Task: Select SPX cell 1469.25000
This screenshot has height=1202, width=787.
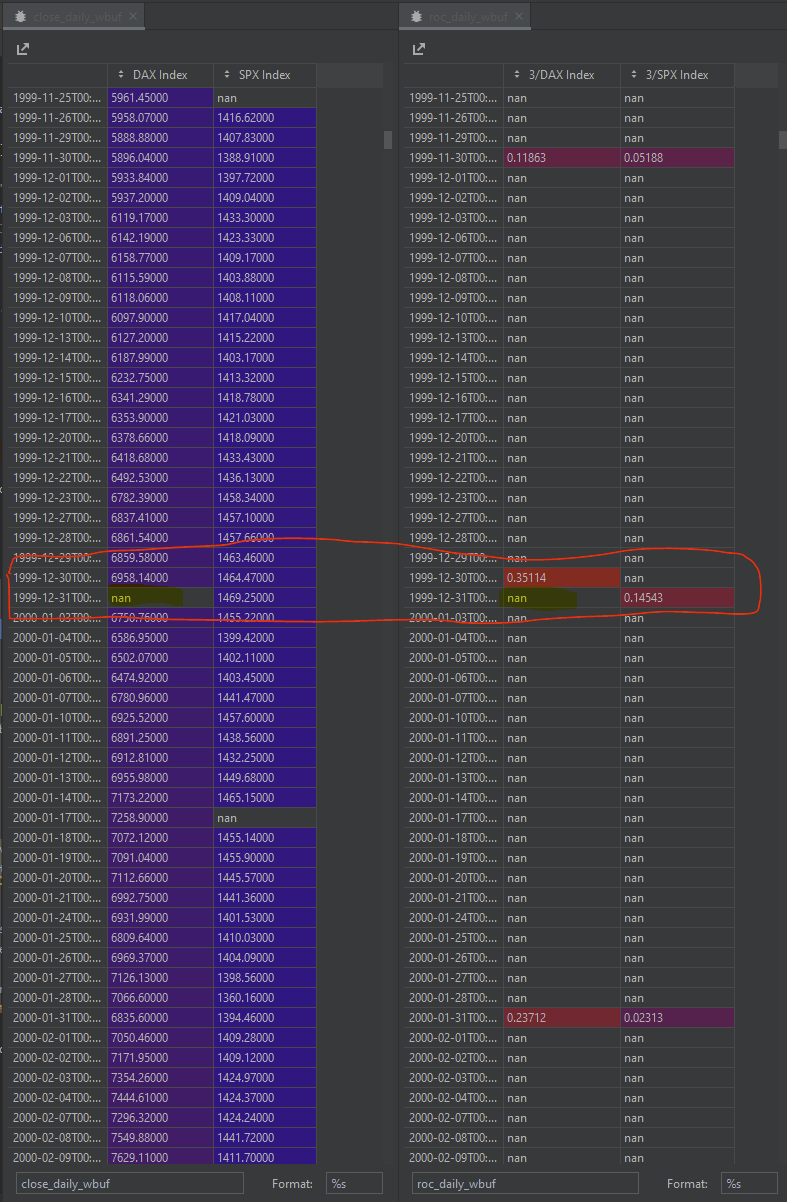Action: coord(265,598)
